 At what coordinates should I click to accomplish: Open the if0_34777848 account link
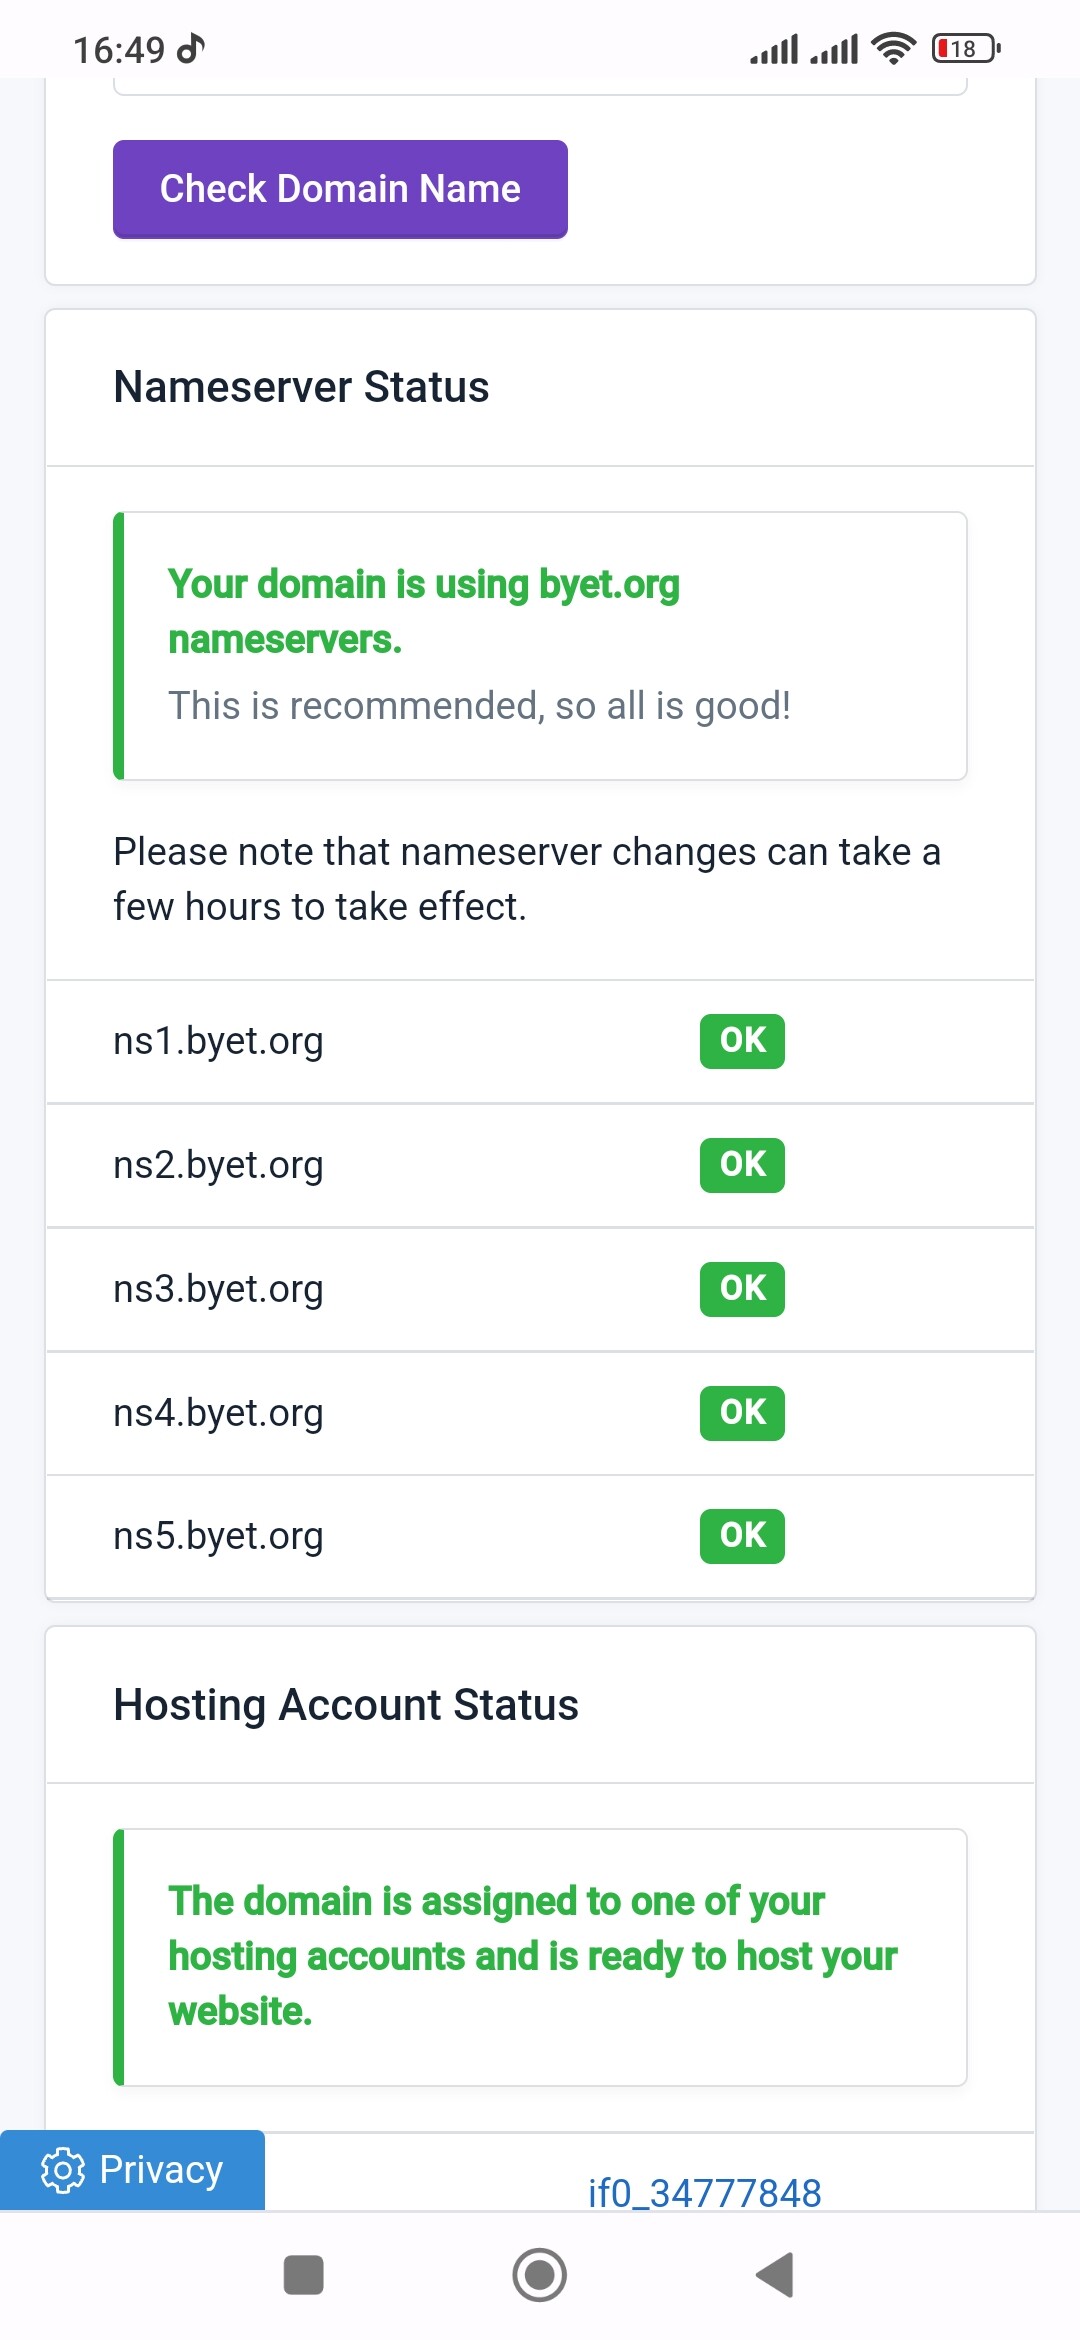pyautogui.click(x=704, y=2192)
